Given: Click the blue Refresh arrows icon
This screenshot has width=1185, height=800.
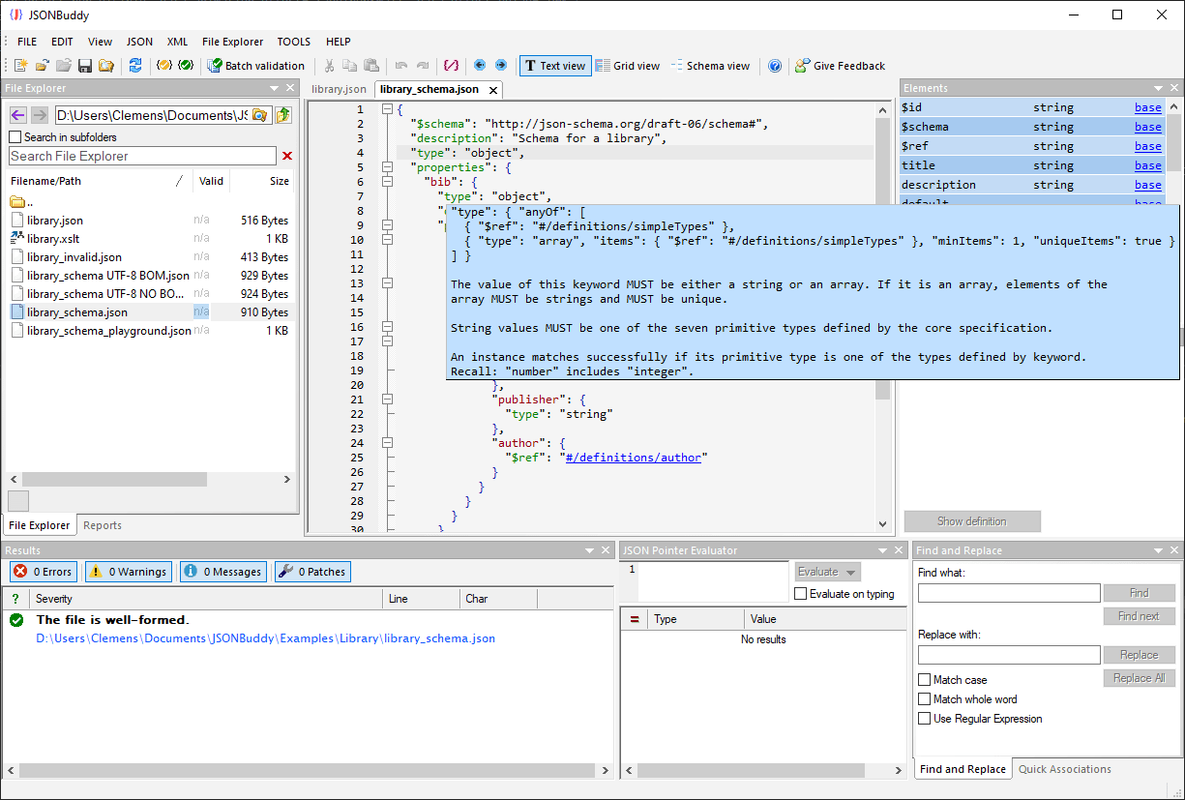Looking at the screenshot, I should tap(135, 66).
